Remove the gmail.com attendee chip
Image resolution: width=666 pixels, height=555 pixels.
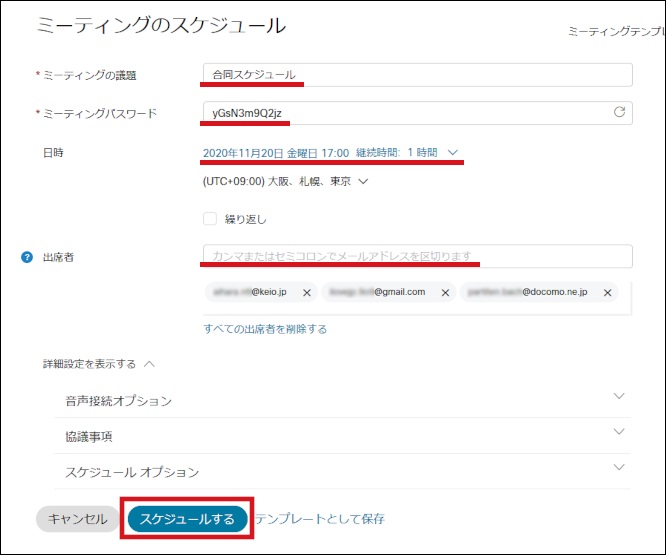[x=444, y=293]
